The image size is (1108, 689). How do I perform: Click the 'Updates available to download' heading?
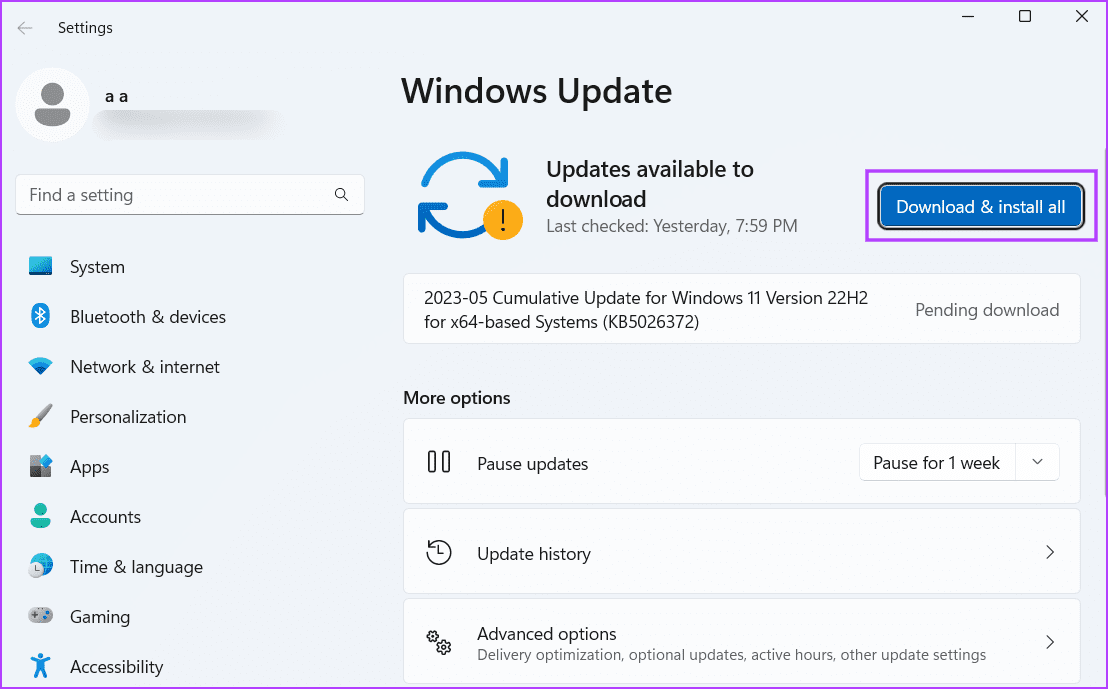tap(650, 184)
